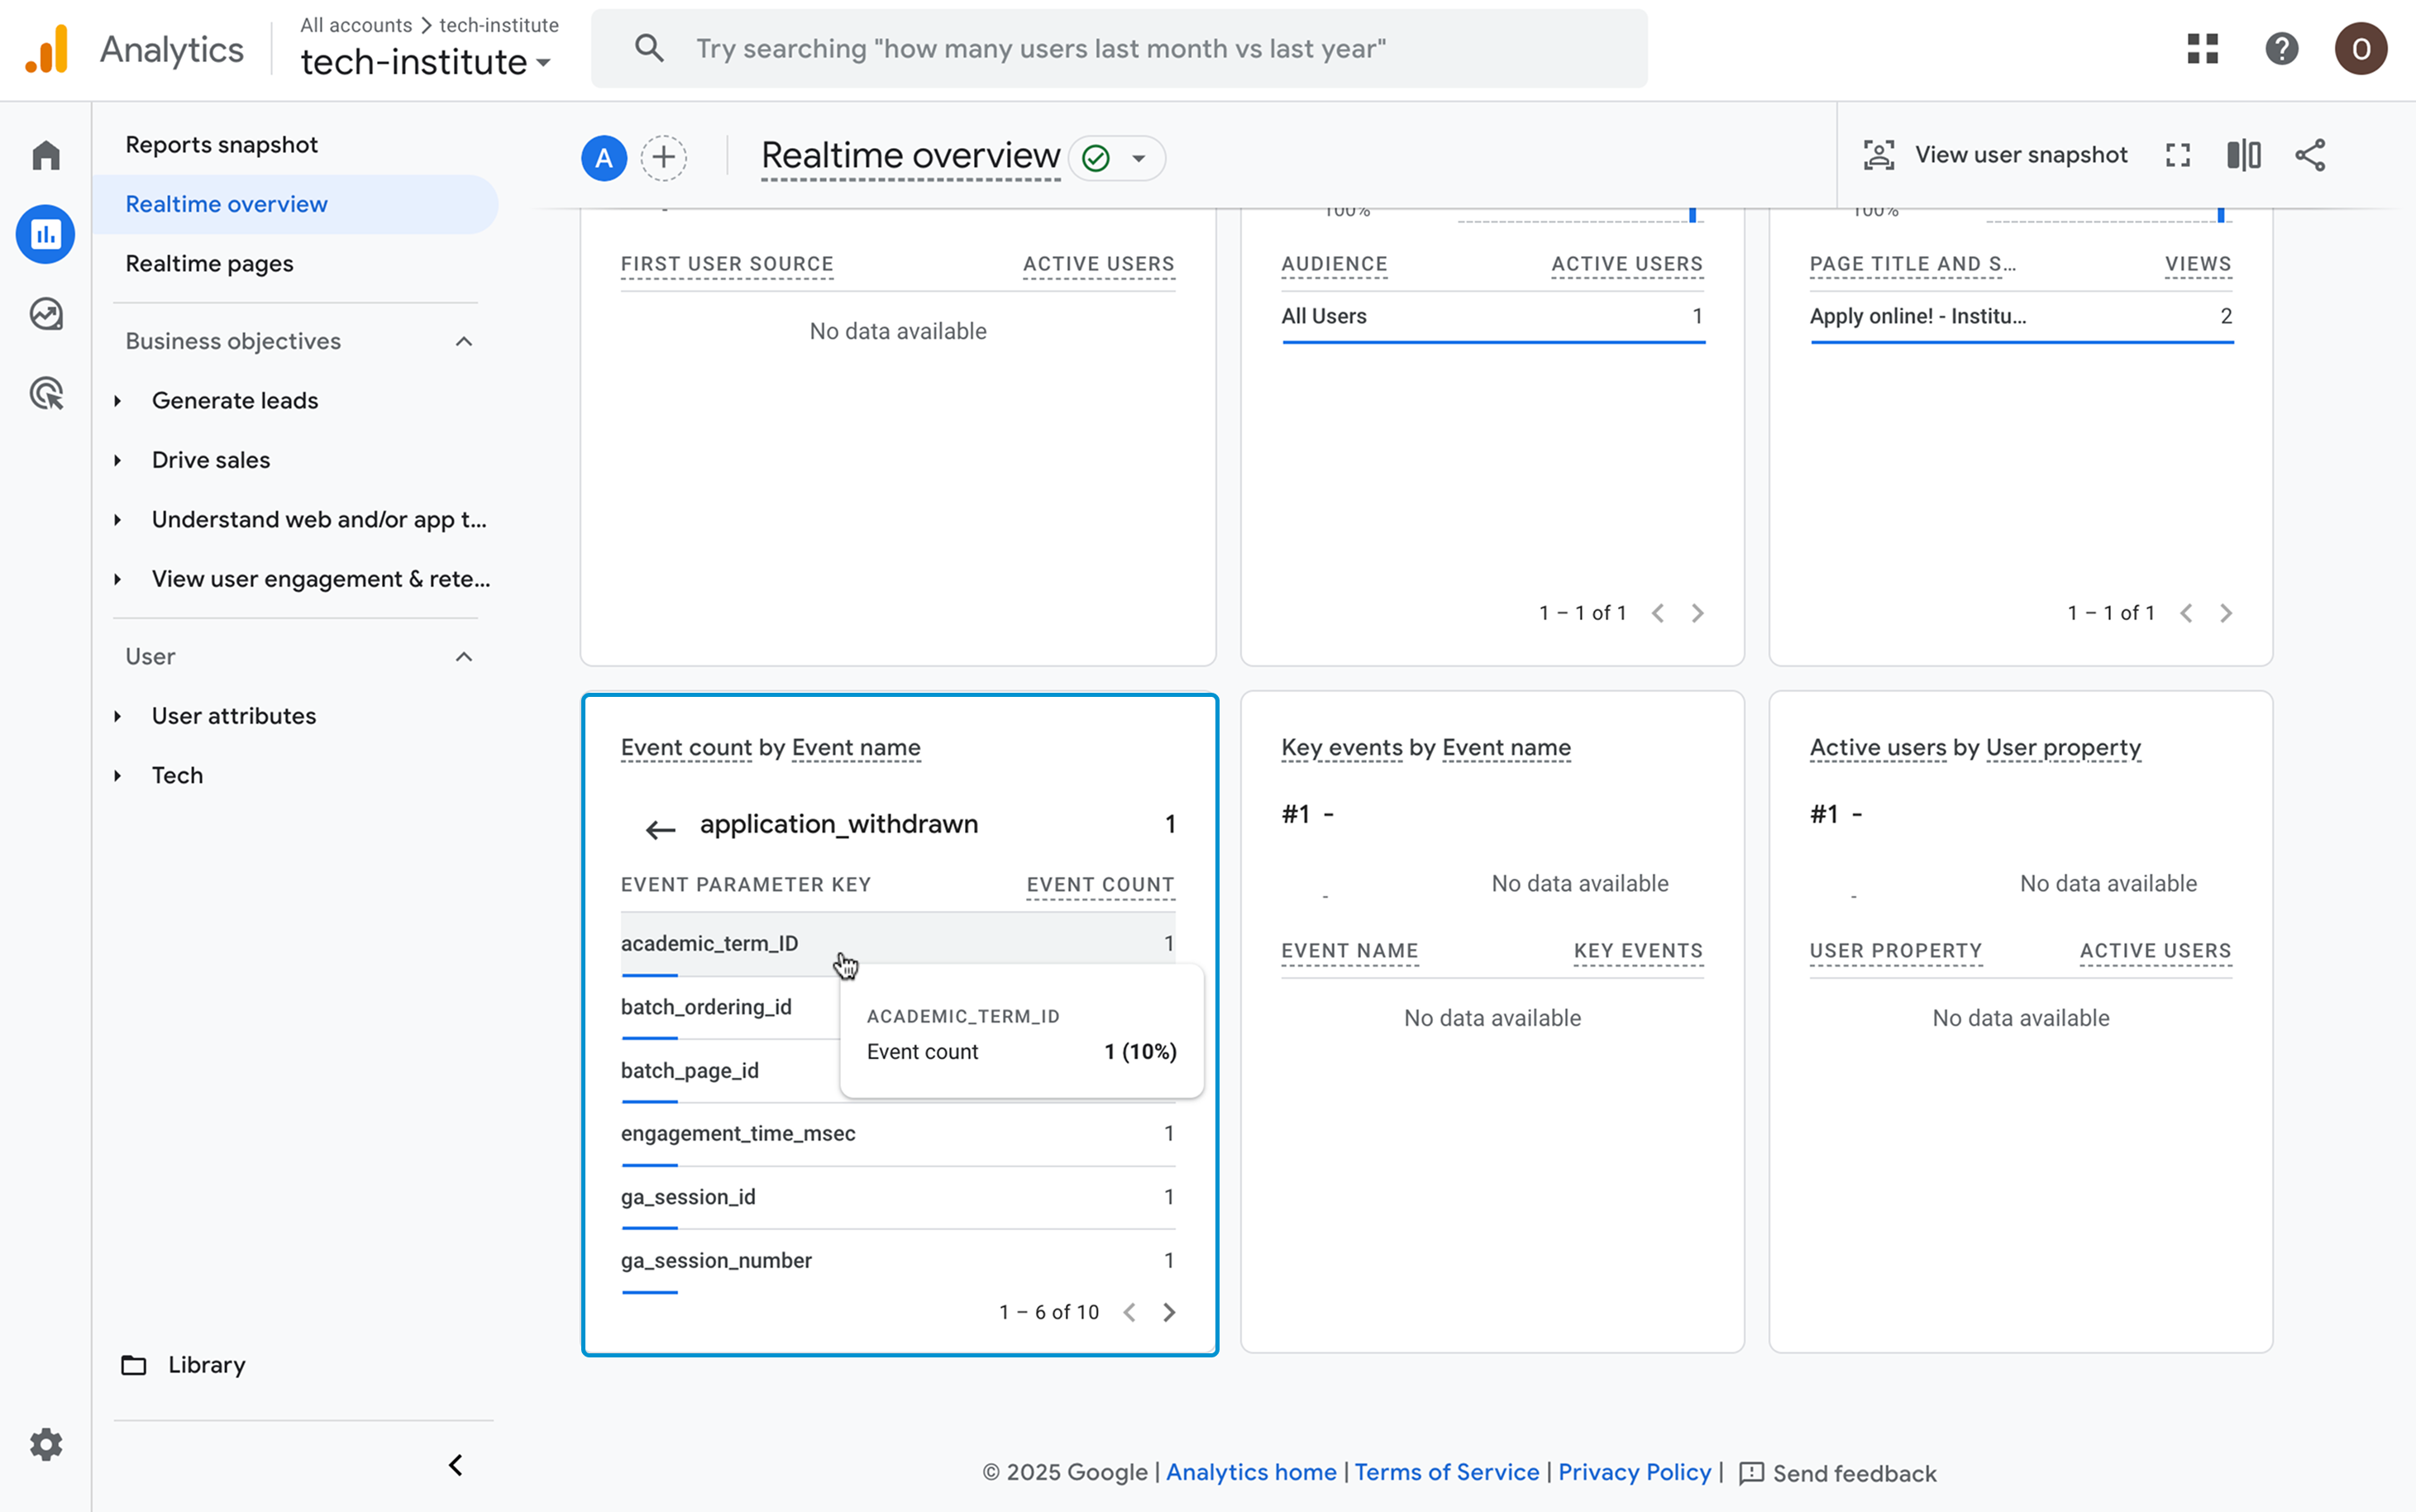Viewport: 2416px width, 1512px height.
Task: Select the ga_session_id parameter row
Action: pyautogui.click(x=897, y=1197)
